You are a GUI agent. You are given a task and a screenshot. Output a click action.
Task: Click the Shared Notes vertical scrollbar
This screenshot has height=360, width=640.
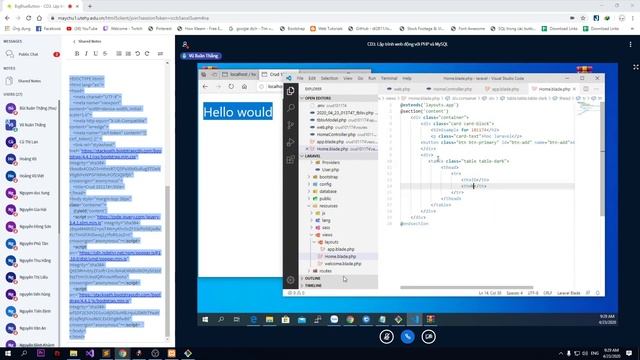pos(167,261)
